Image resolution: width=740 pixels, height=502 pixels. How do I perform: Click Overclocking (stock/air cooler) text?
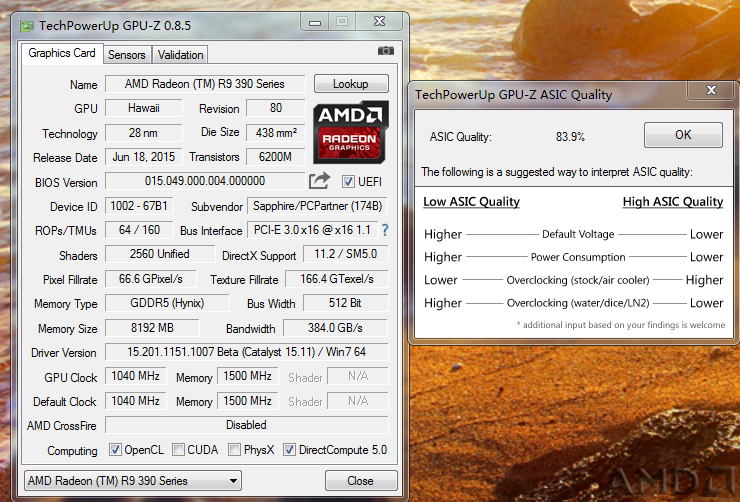pos(578,280)
